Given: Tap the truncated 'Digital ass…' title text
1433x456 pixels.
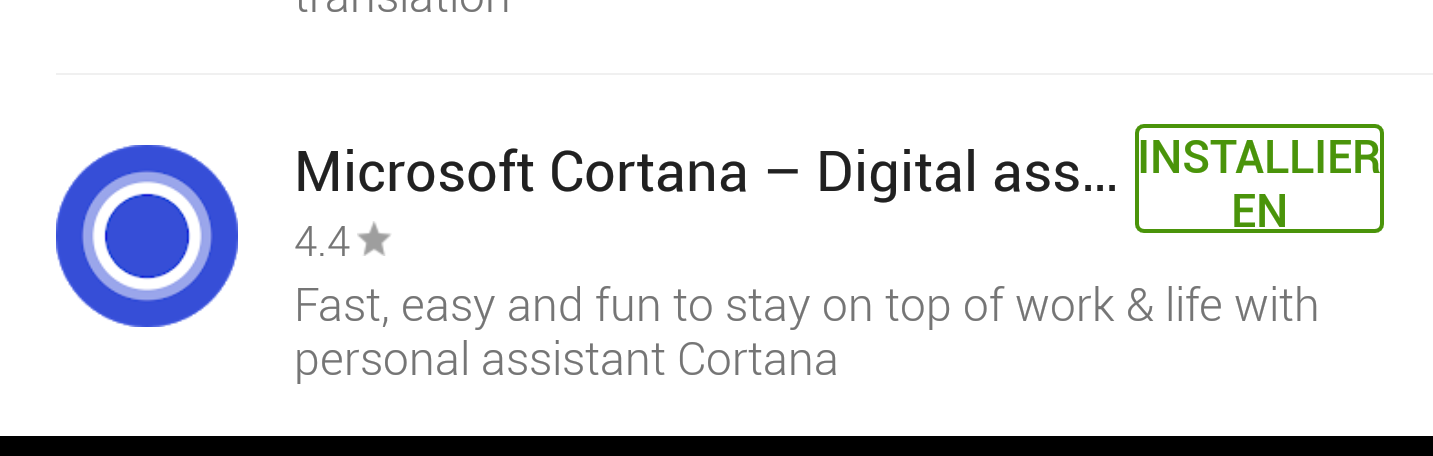Looking at the screenshot, I should pos(966,172).
